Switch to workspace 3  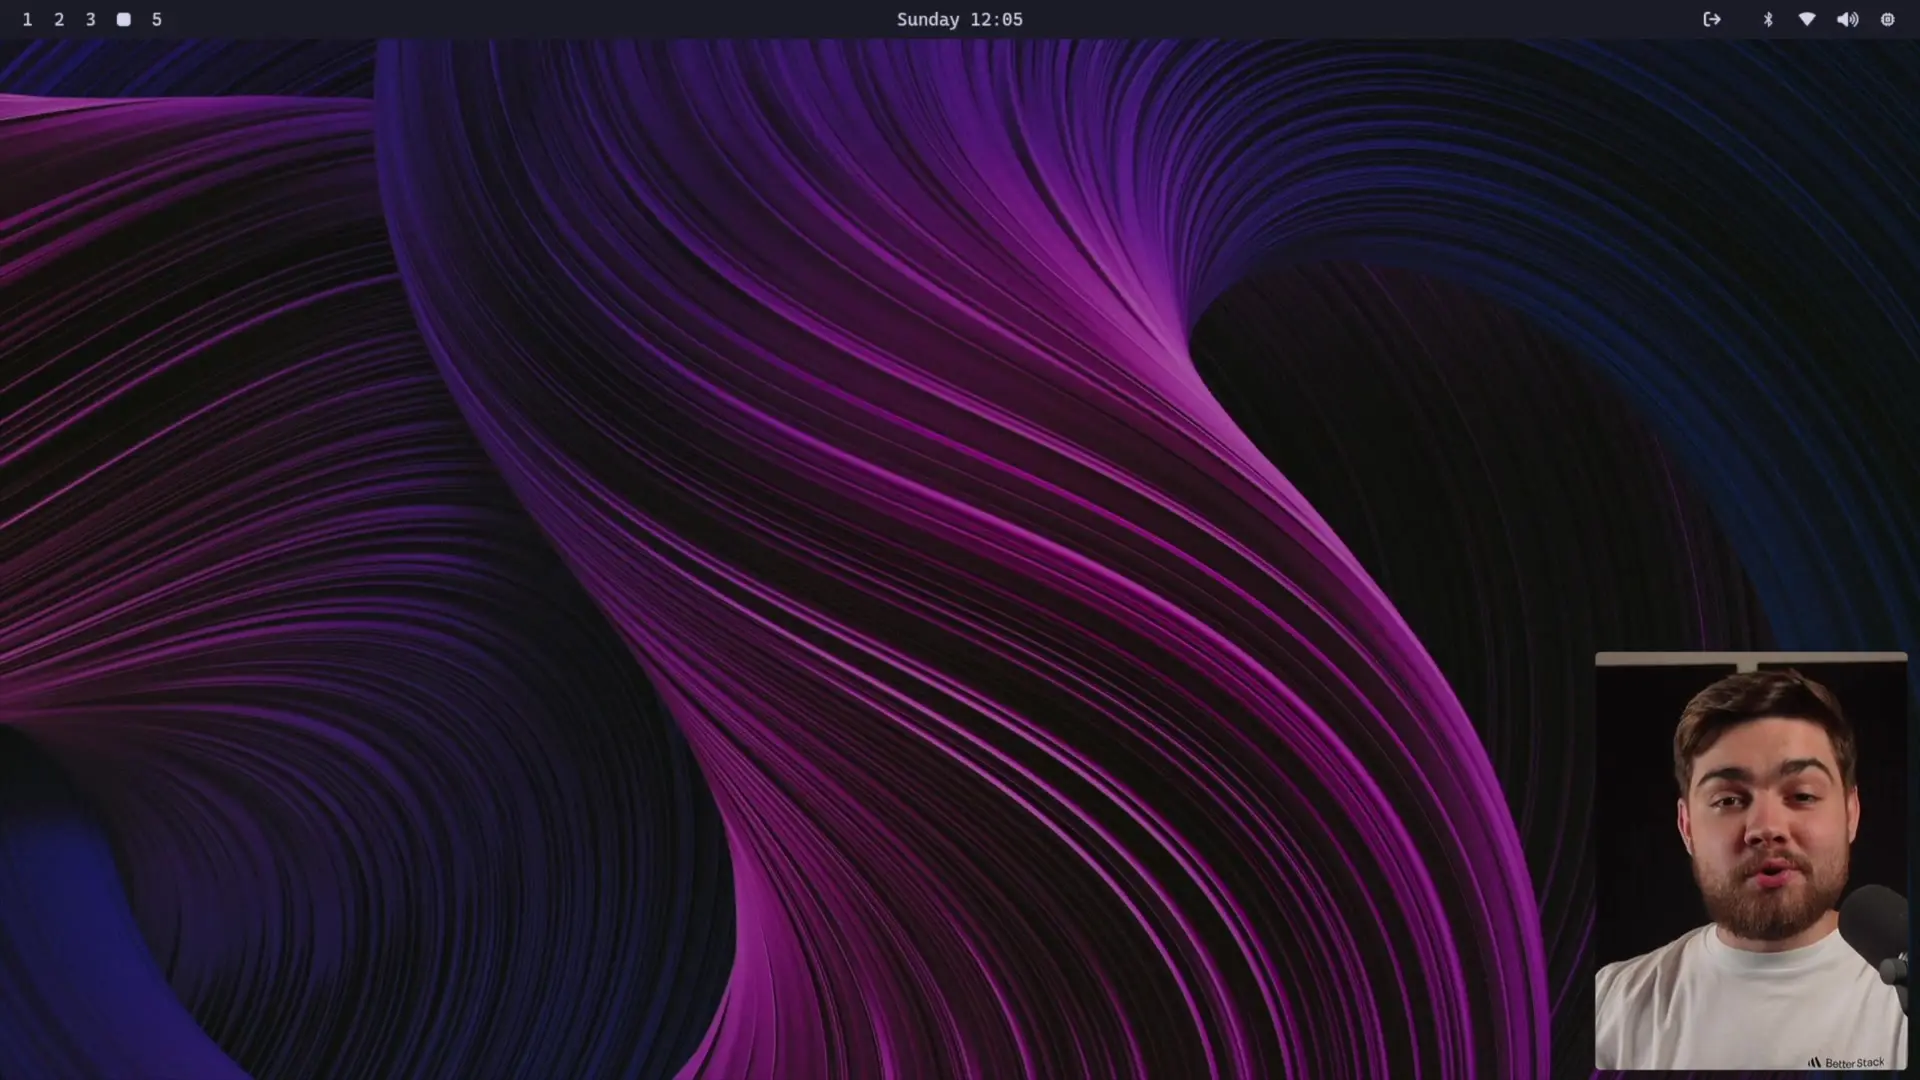click(x=91, y=20)
